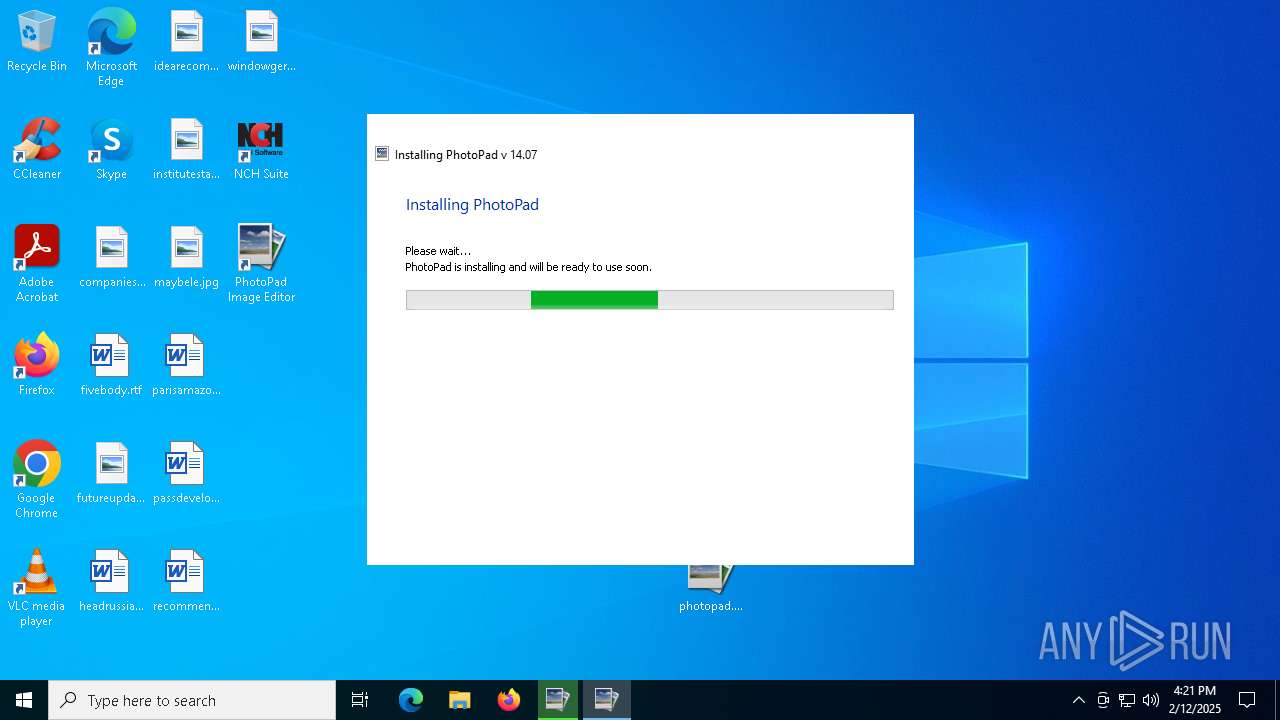
Task: Open the clock showing 4:21 PM
Action: 1195,700
